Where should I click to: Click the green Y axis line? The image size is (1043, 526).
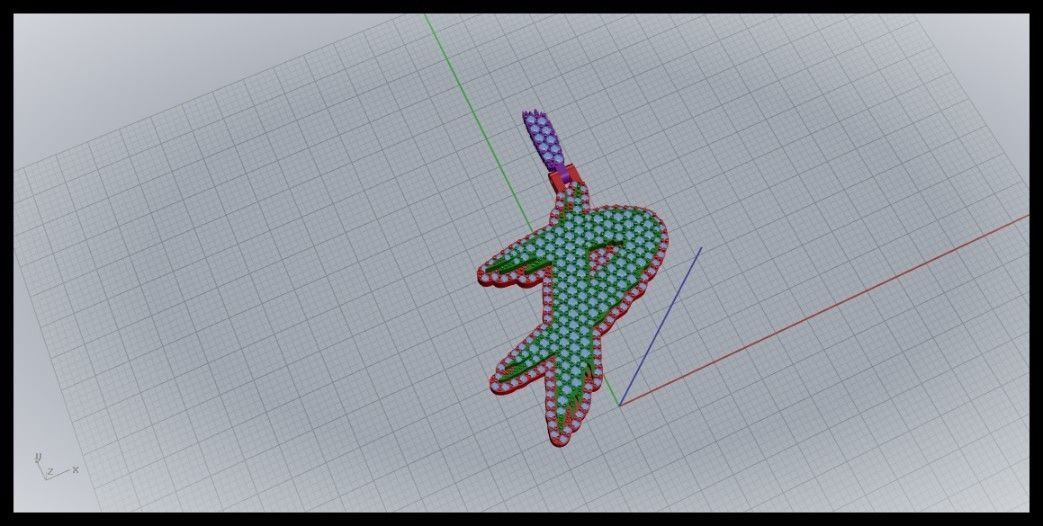[478, 124]
